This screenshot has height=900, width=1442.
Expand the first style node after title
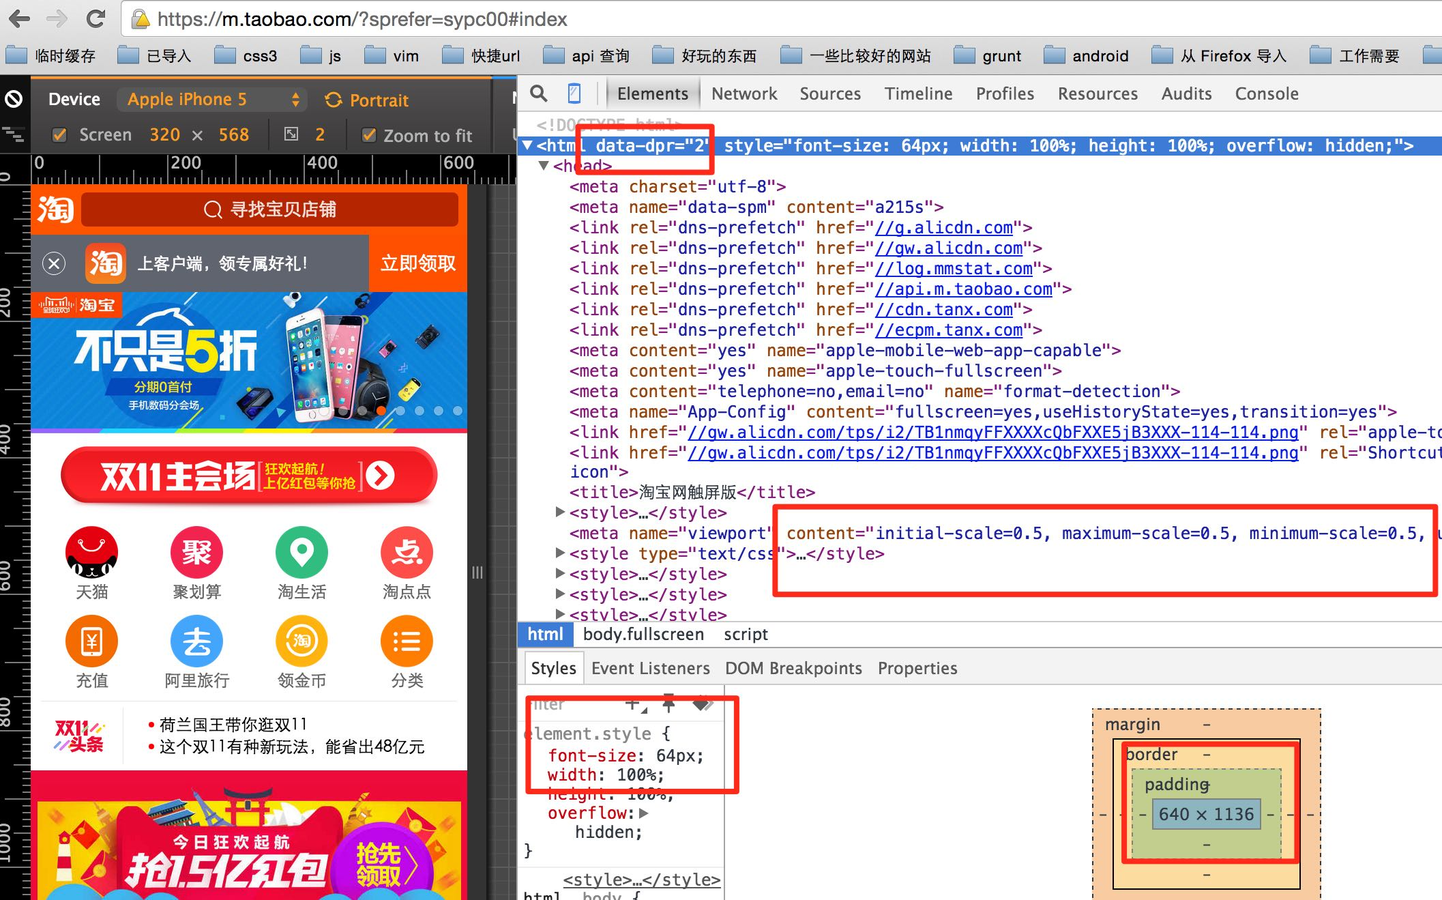pos(560,512)
